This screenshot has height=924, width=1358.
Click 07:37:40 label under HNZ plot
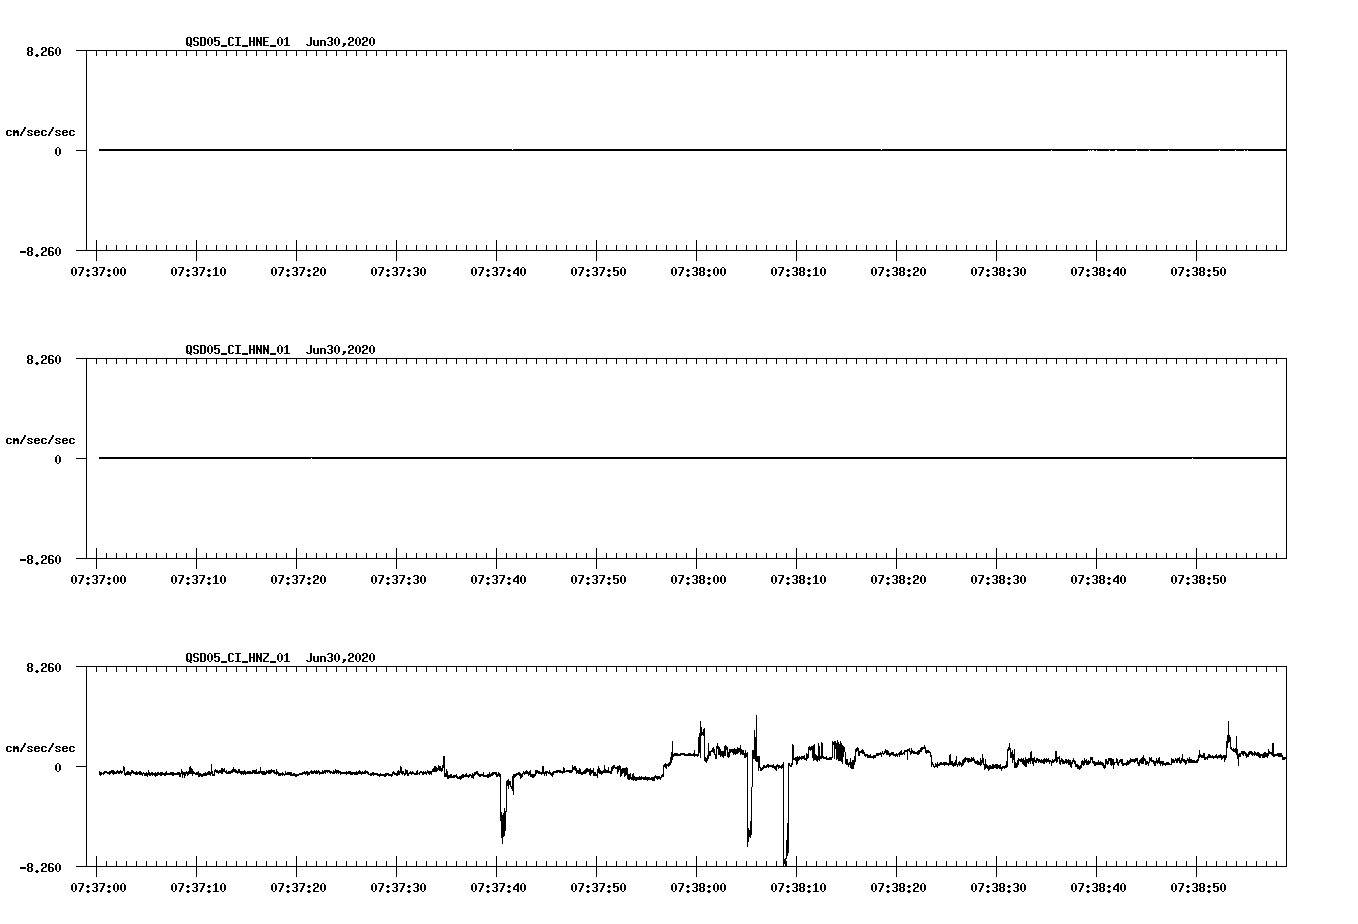(498, 887)
